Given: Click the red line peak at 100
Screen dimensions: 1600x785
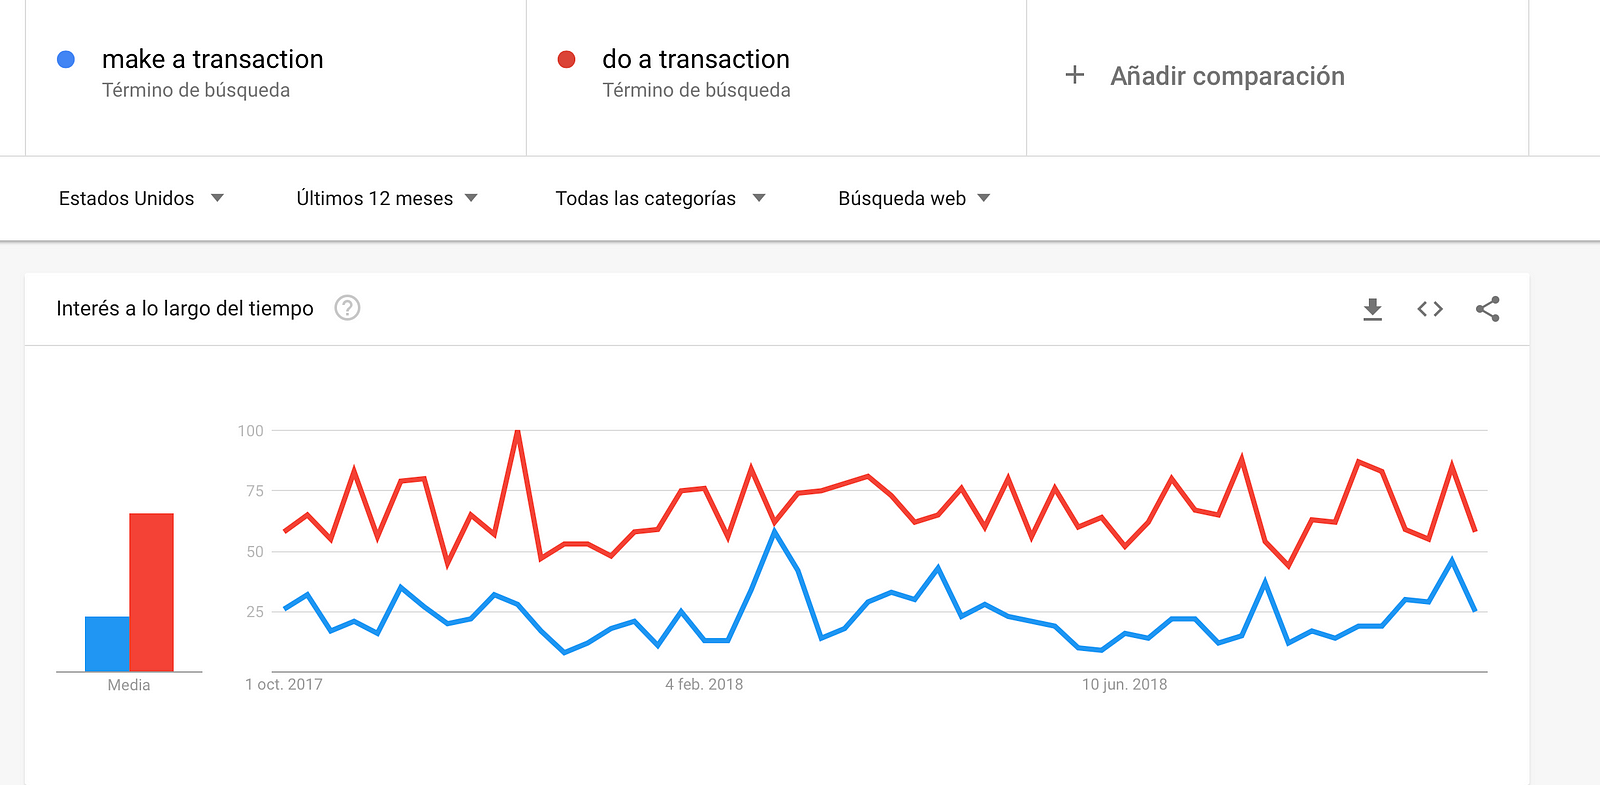Looking at the screenshot, I should coord(517,431).
